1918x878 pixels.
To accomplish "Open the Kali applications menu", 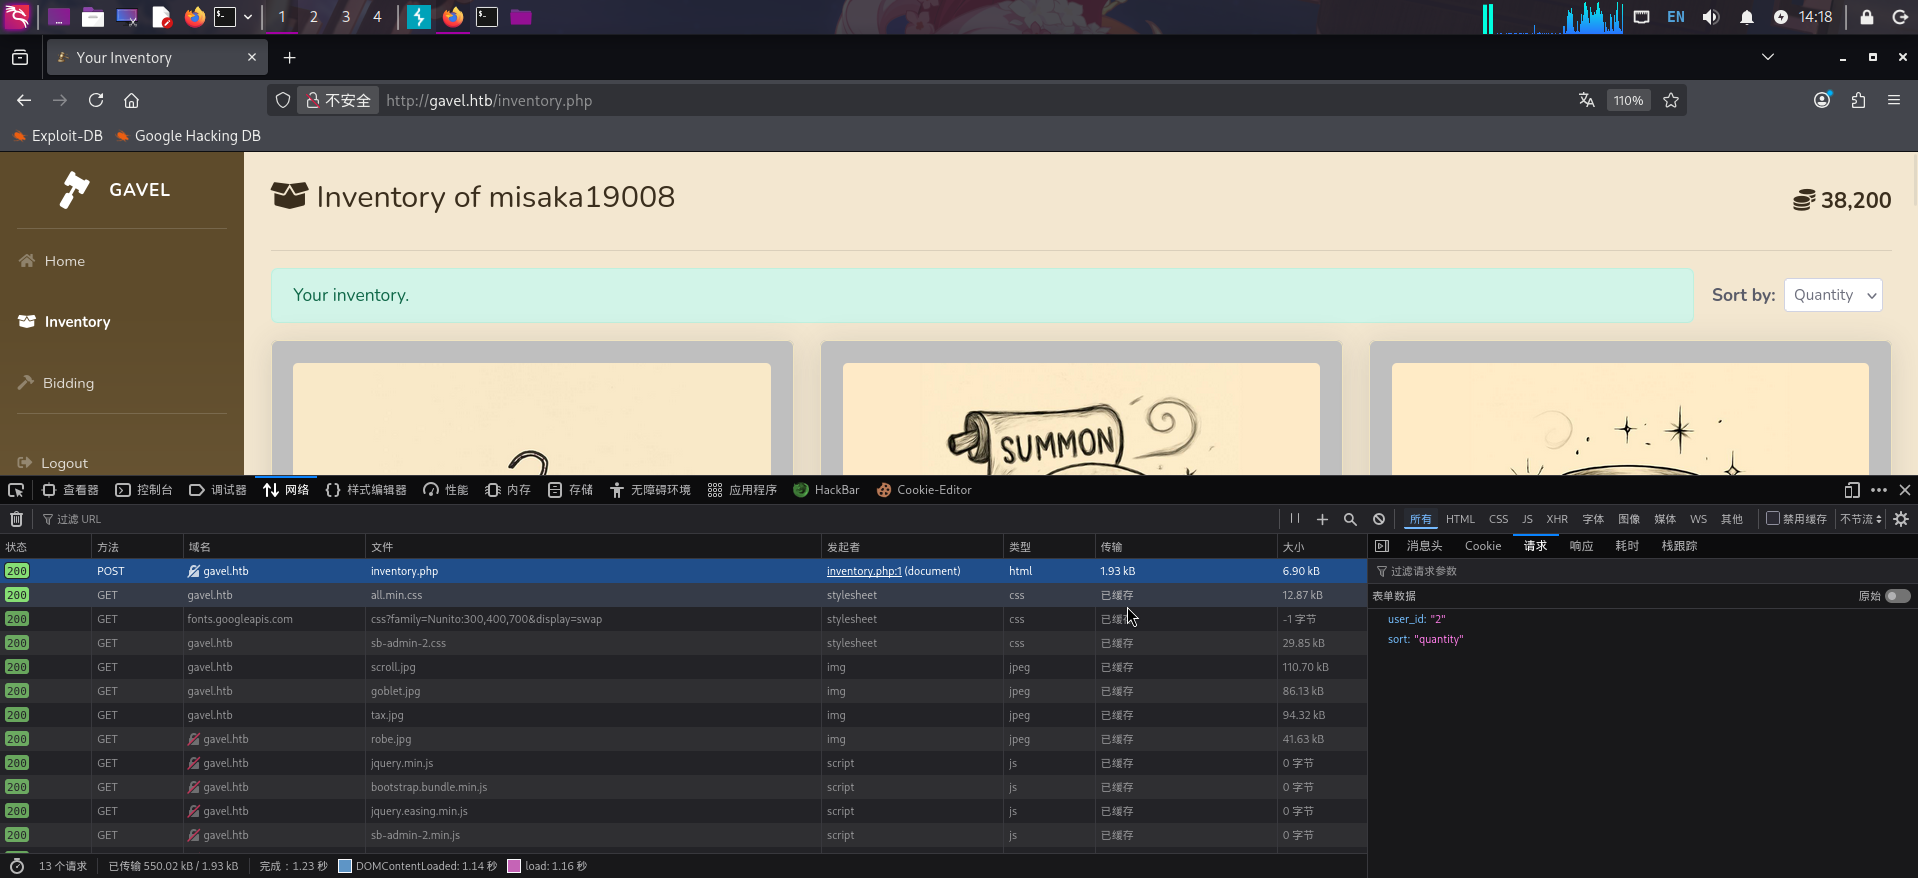I will 18,17.
